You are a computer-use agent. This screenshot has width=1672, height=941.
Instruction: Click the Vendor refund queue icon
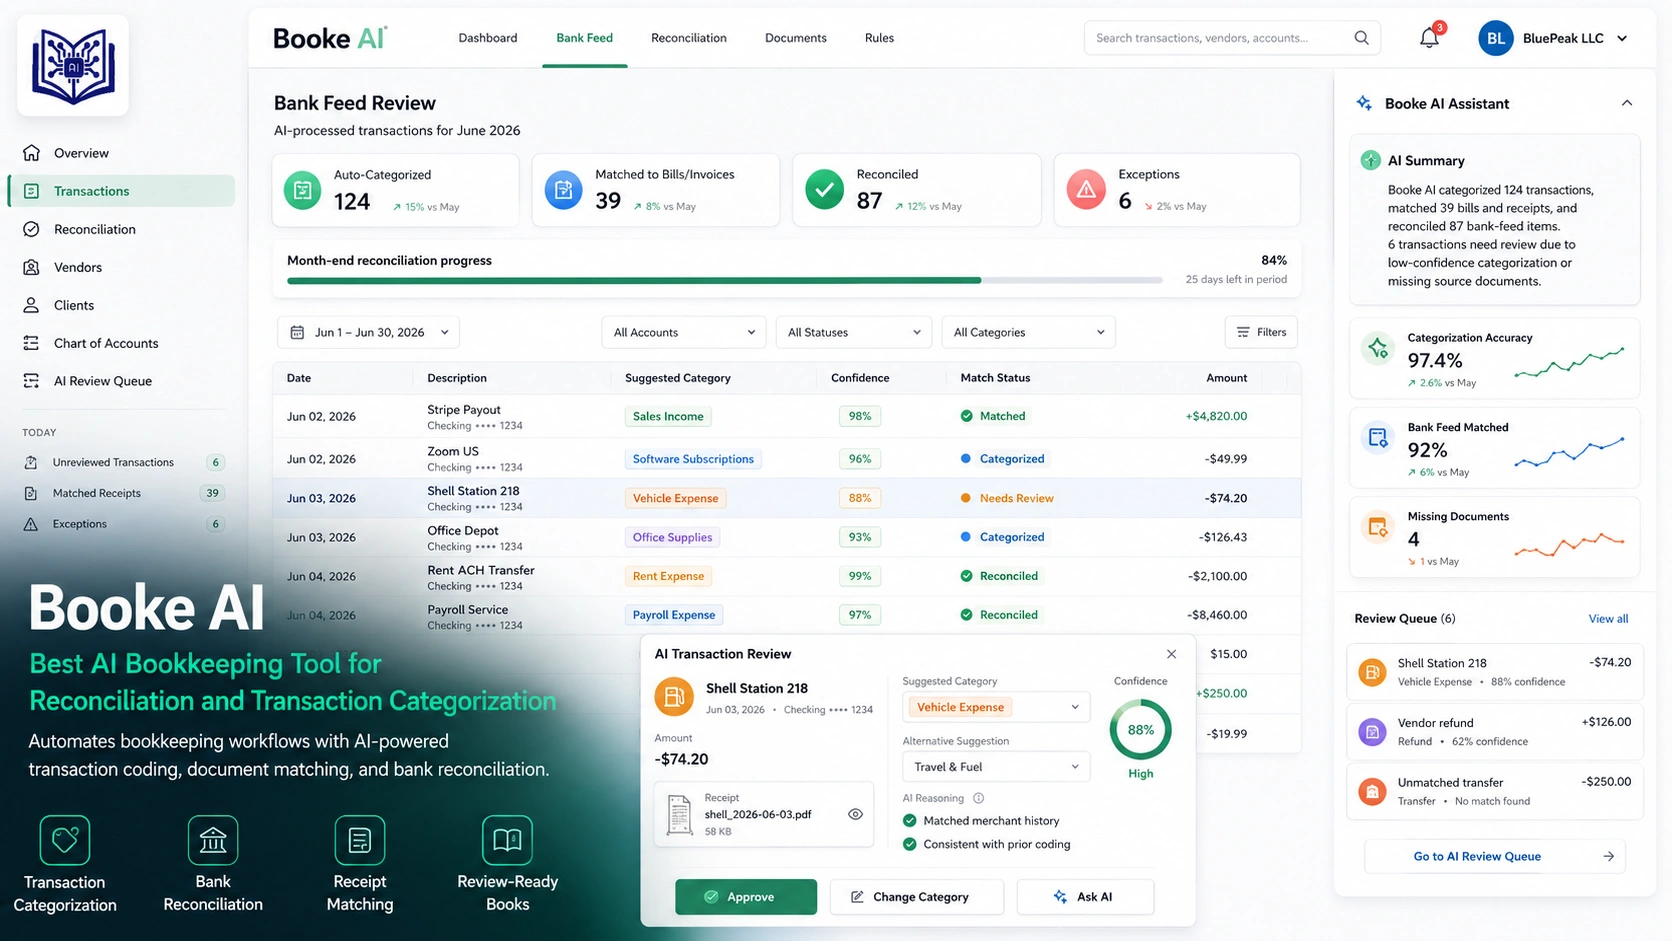(1372, 732)
